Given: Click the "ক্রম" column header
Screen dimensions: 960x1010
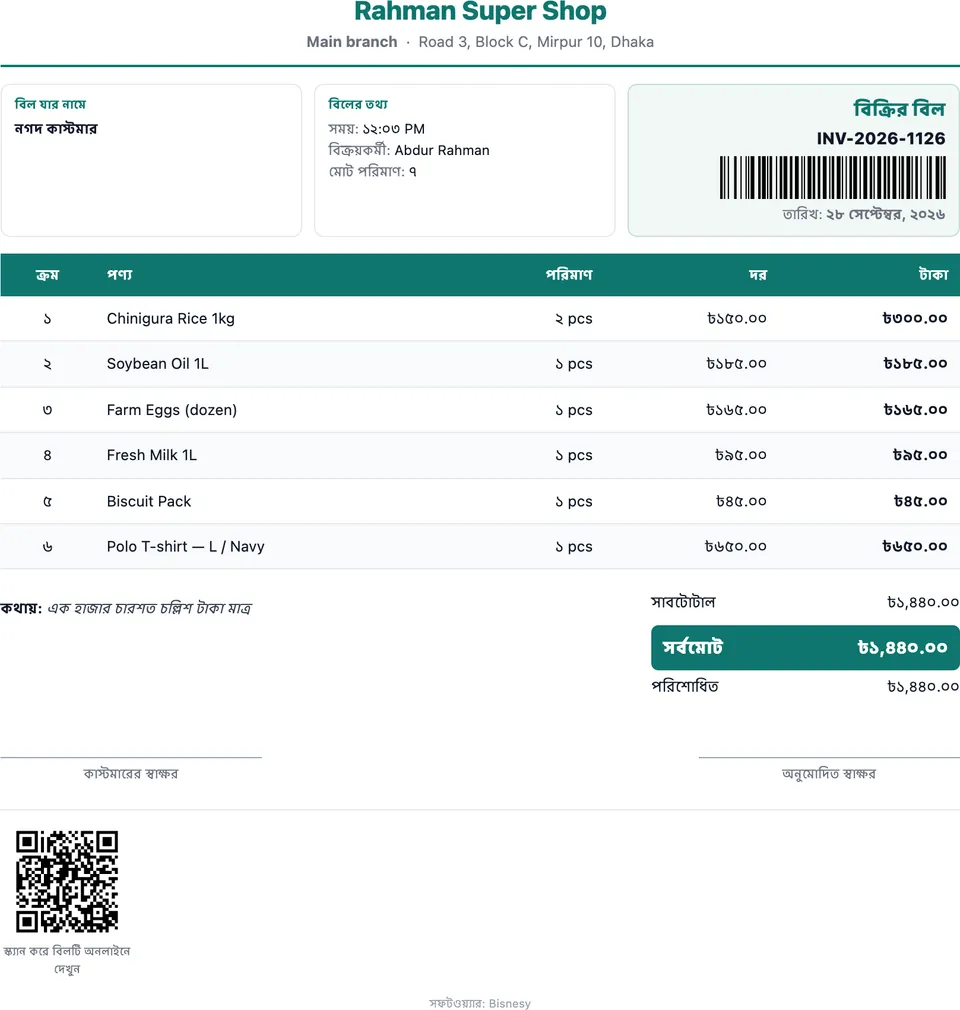Looking at the screenshot, I should click(x=47, y=275).
